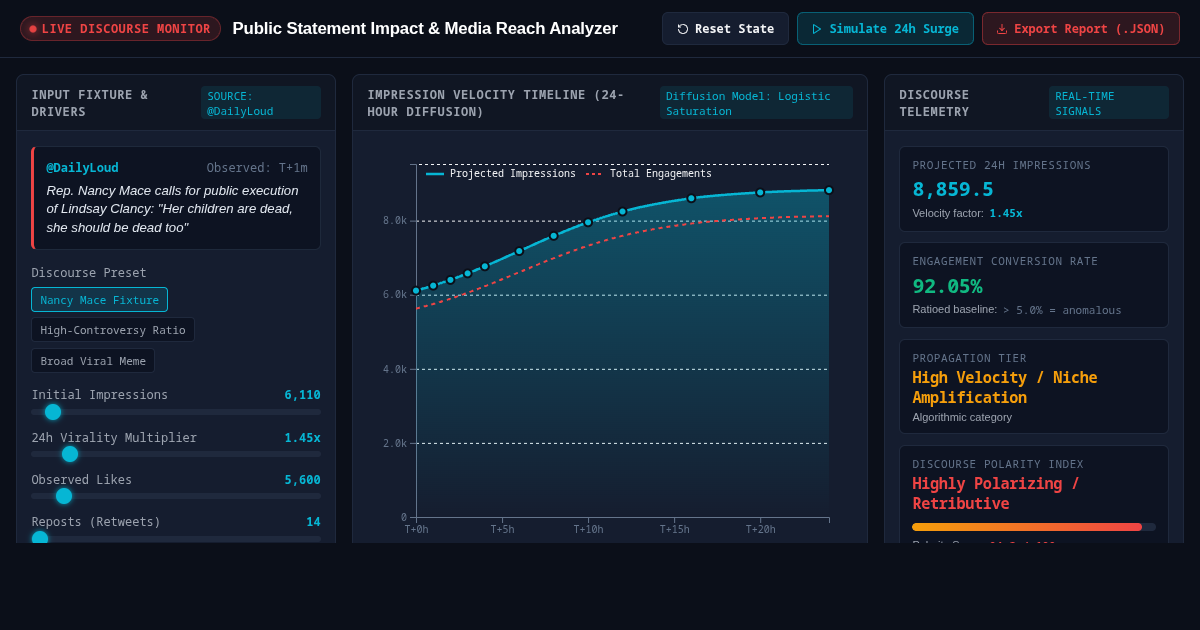Click the @DailyLoud handle in the post card
1200x630 pixels.
(82, 168)
